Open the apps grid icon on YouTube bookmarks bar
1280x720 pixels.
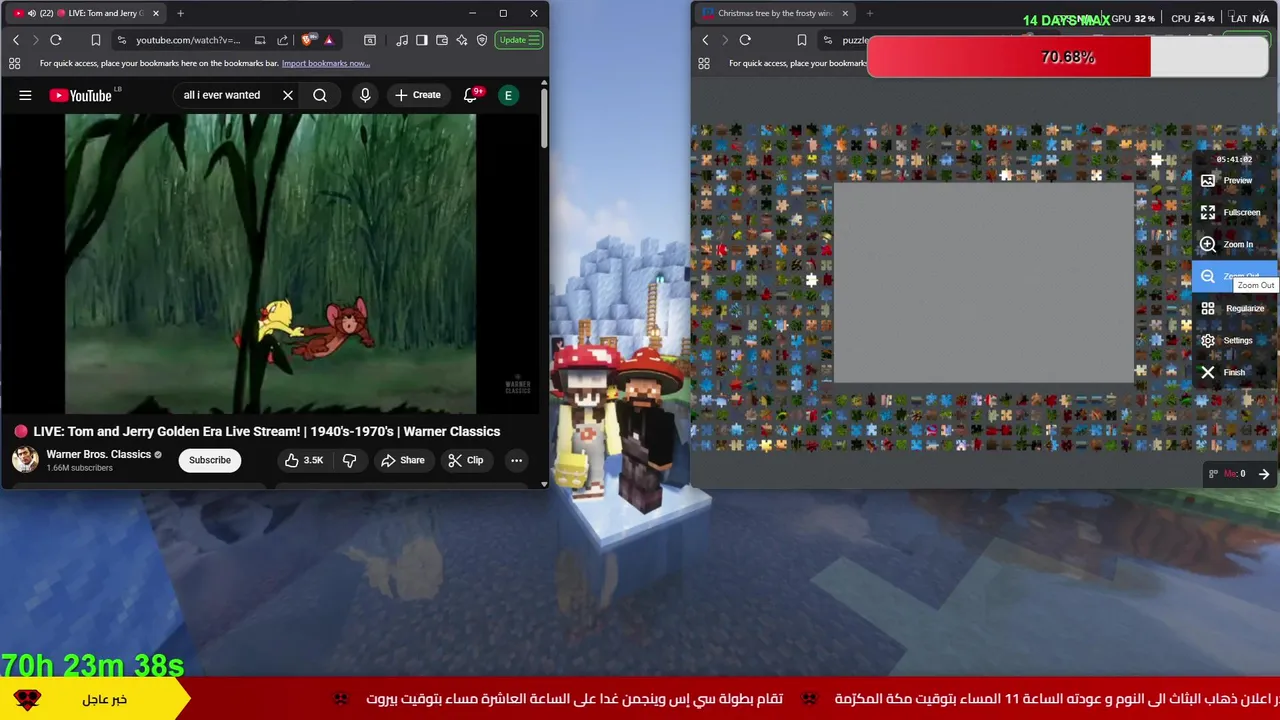(x=15, y=63)
